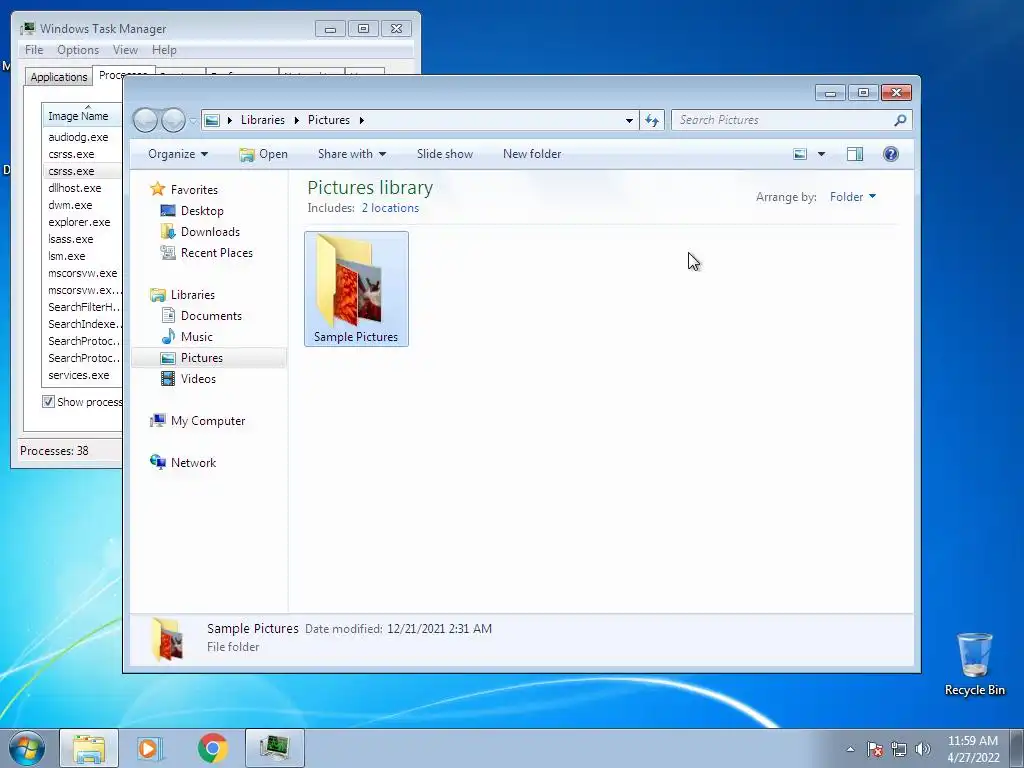The height and width of the screenshot is (768, 1024).
Task: Click the volume speaker tray icon
Action: [923, 749]
